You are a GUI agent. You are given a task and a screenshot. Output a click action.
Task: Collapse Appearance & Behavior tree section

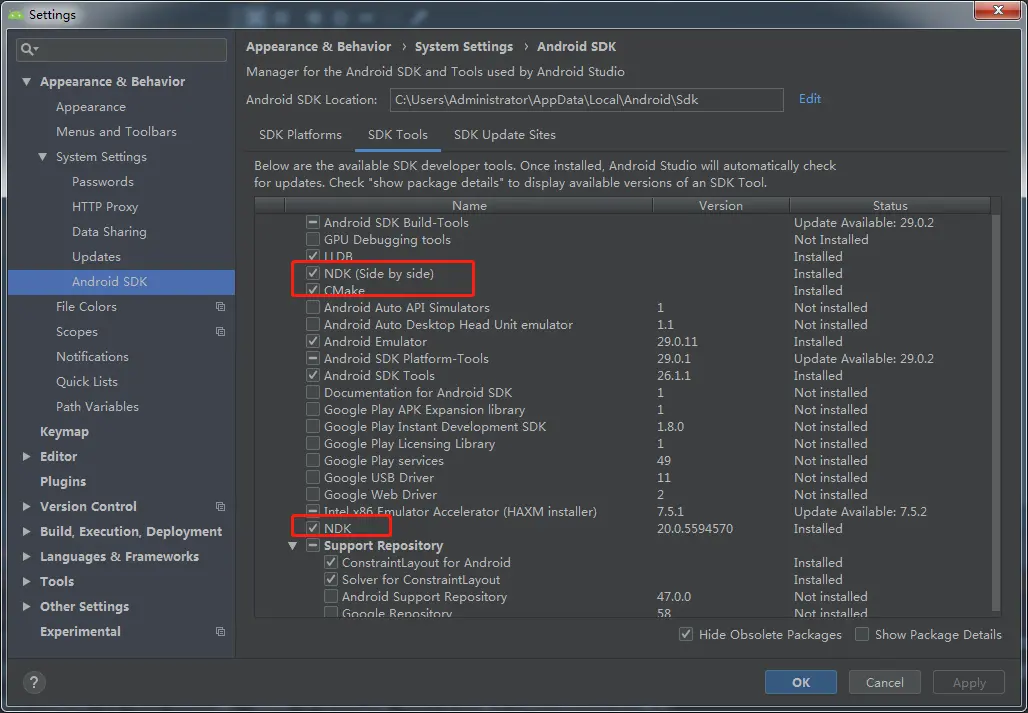pos(26,82)
